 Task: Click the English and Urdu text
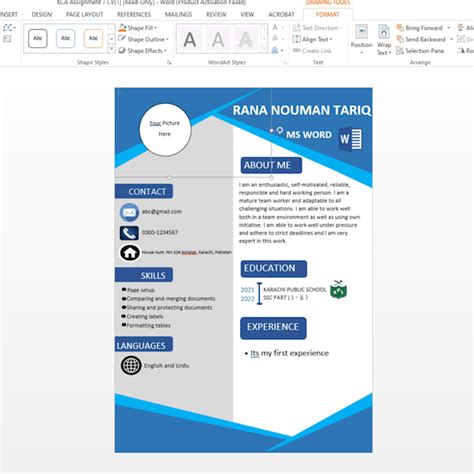tap(167, 365)
